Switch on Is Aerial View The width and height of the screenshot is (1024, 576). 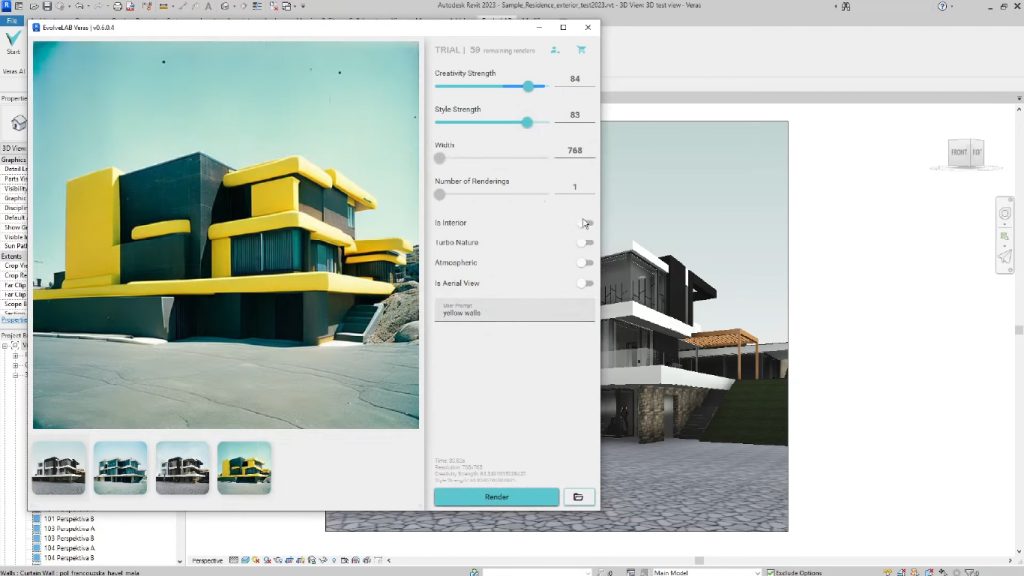click(x=585, y=283)
